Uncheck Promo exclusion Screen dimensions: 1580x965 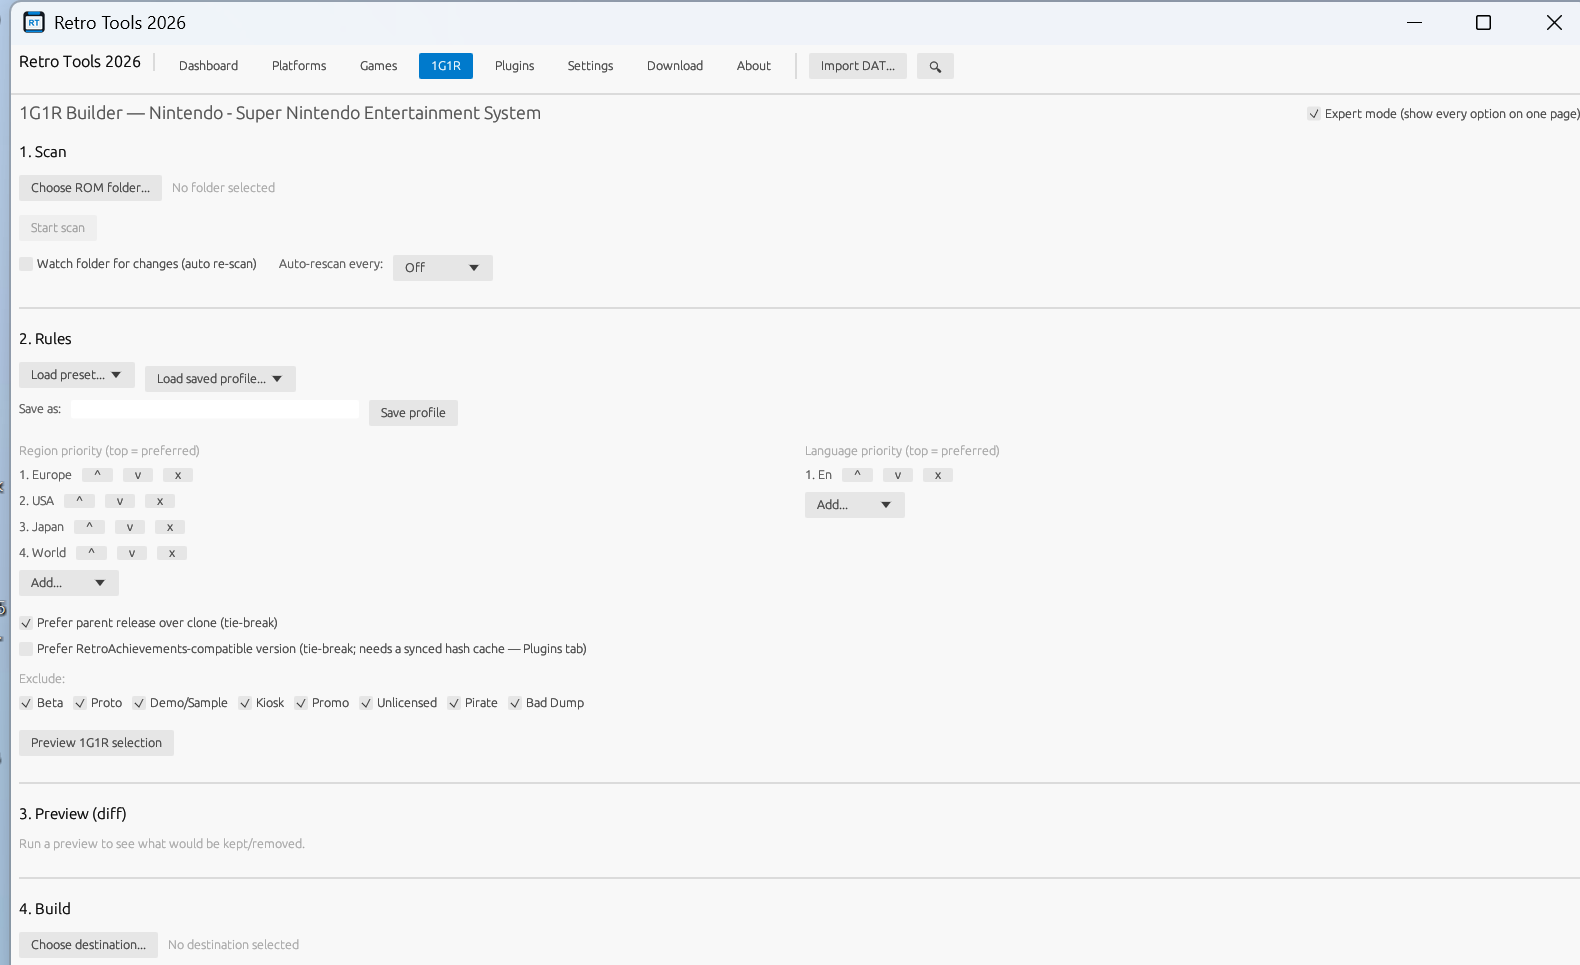click(301, 703)
